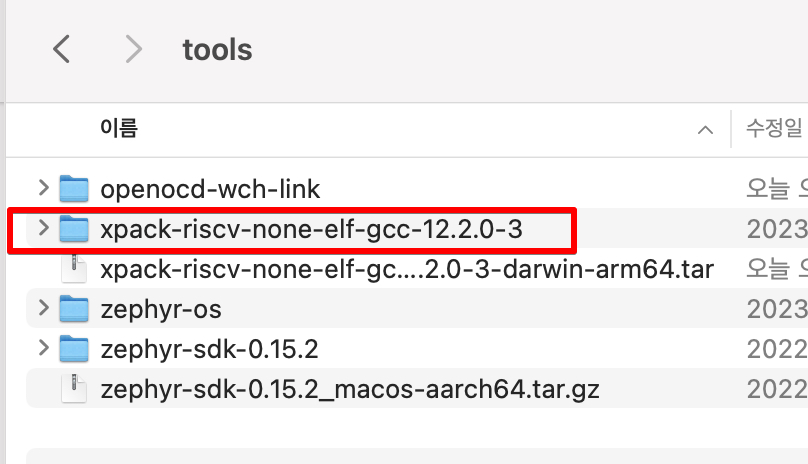Screen dimensions: 808x464
Task: Expand the openocd-wch-link folder
Action: 43,188
